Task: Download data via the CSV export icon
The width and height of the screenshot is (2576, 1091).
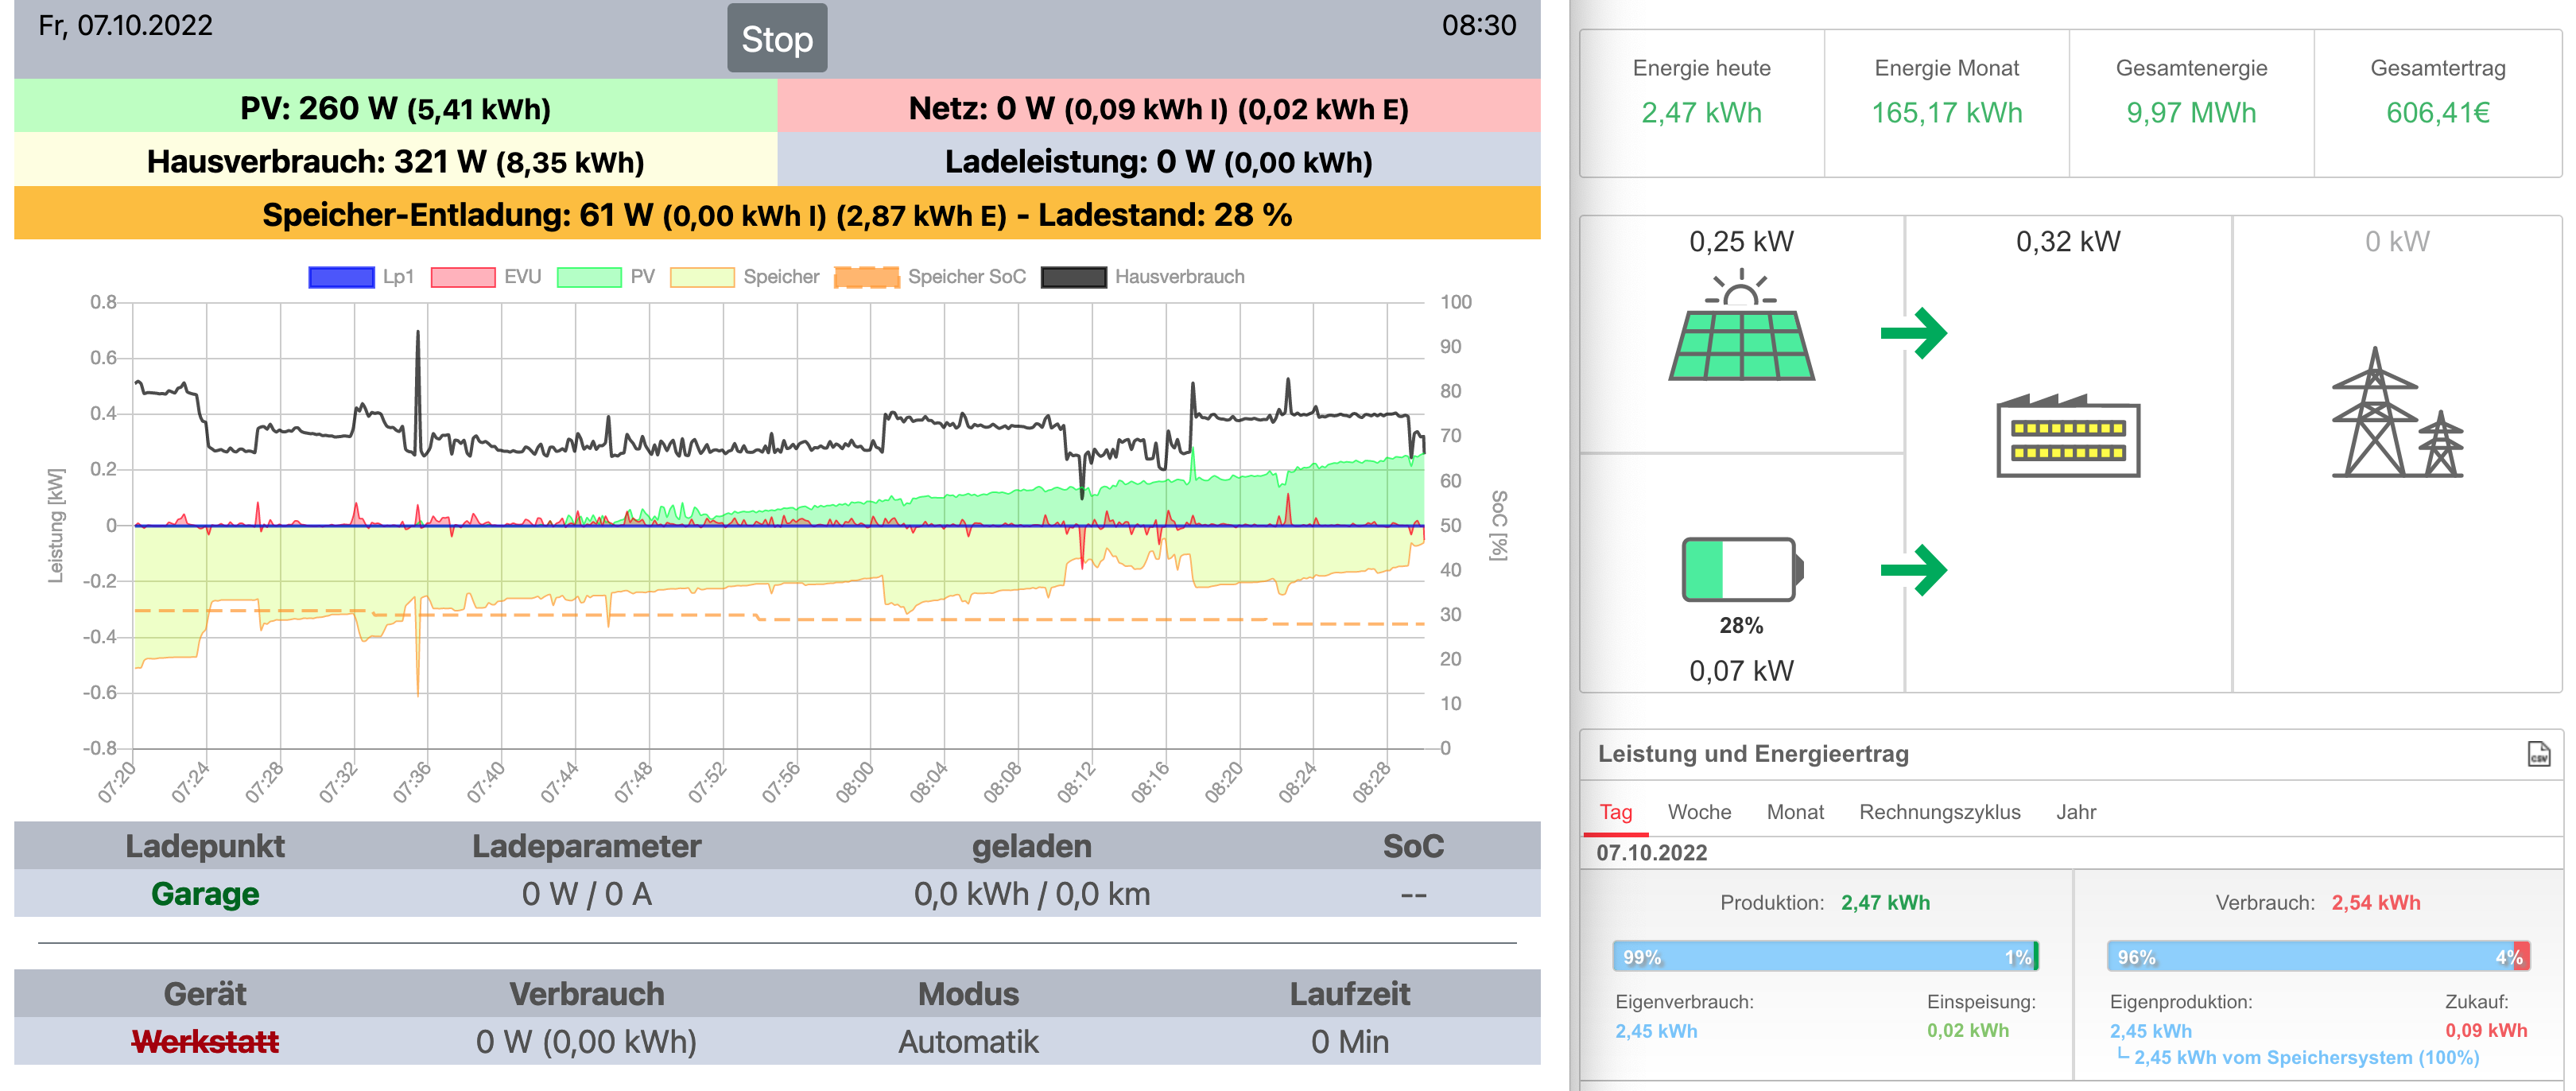Action: (2537, 754)
